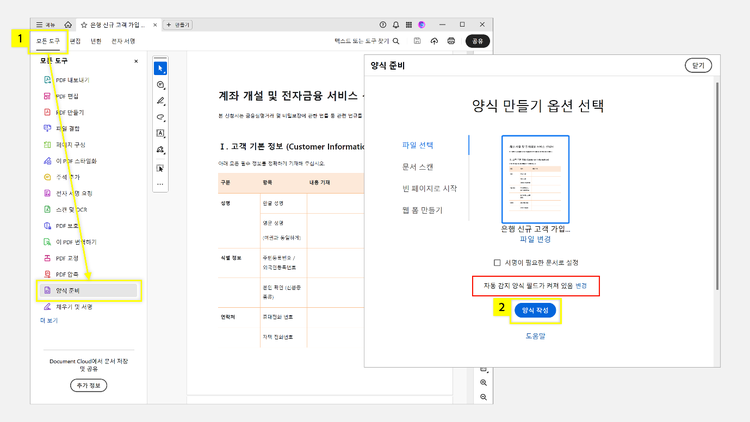Click the save disk icon
The image size is (750, 422).
coord(417,41)
